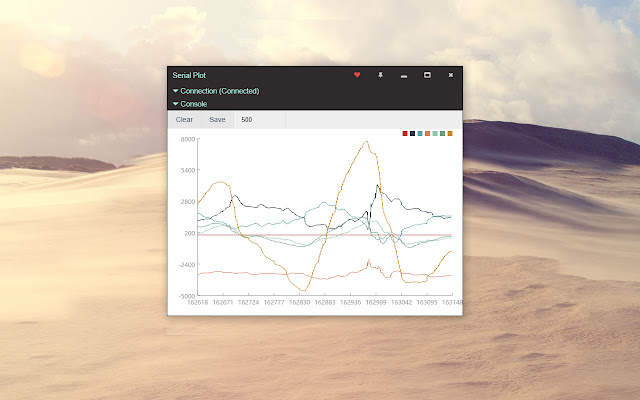
Task: Expand the Connection (Connected) section
Action: [216, 91]
